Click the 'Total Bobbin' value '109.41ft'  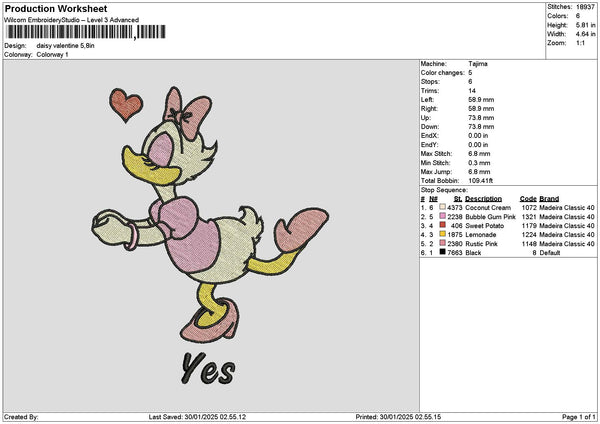(x=480, y=181)
